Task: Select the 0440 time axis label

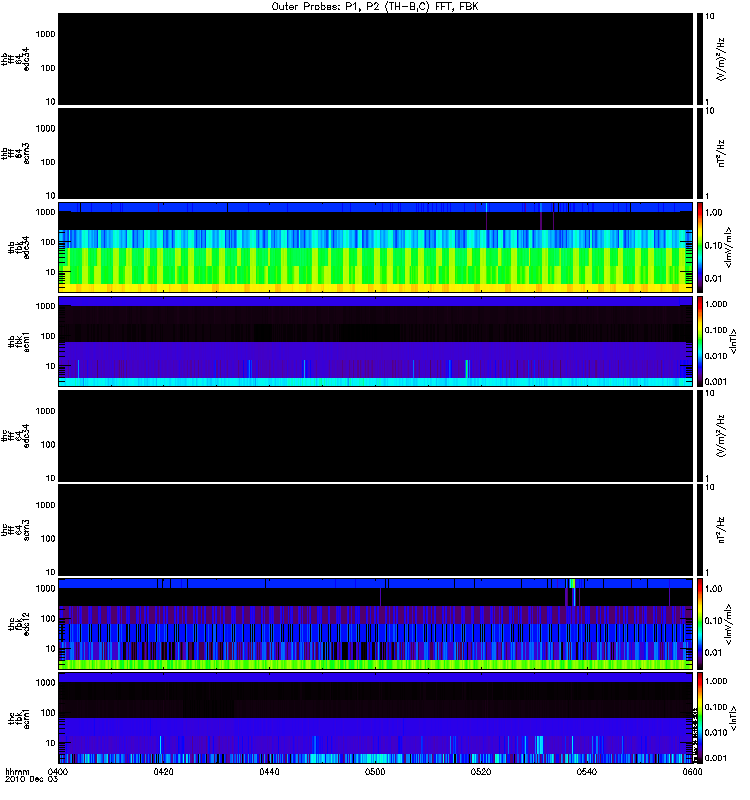Action: tap(269, 771)
